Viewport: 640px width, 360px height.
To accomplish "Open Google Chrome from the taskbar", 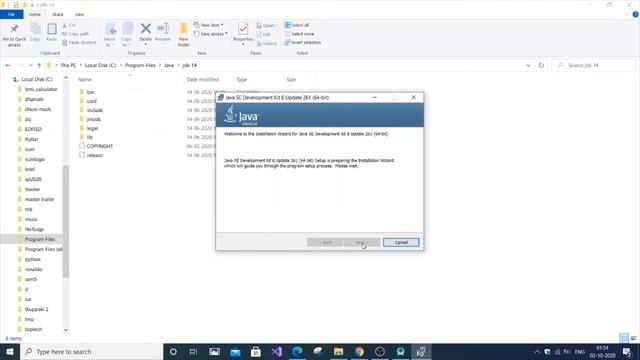I will tap(359, 351).
